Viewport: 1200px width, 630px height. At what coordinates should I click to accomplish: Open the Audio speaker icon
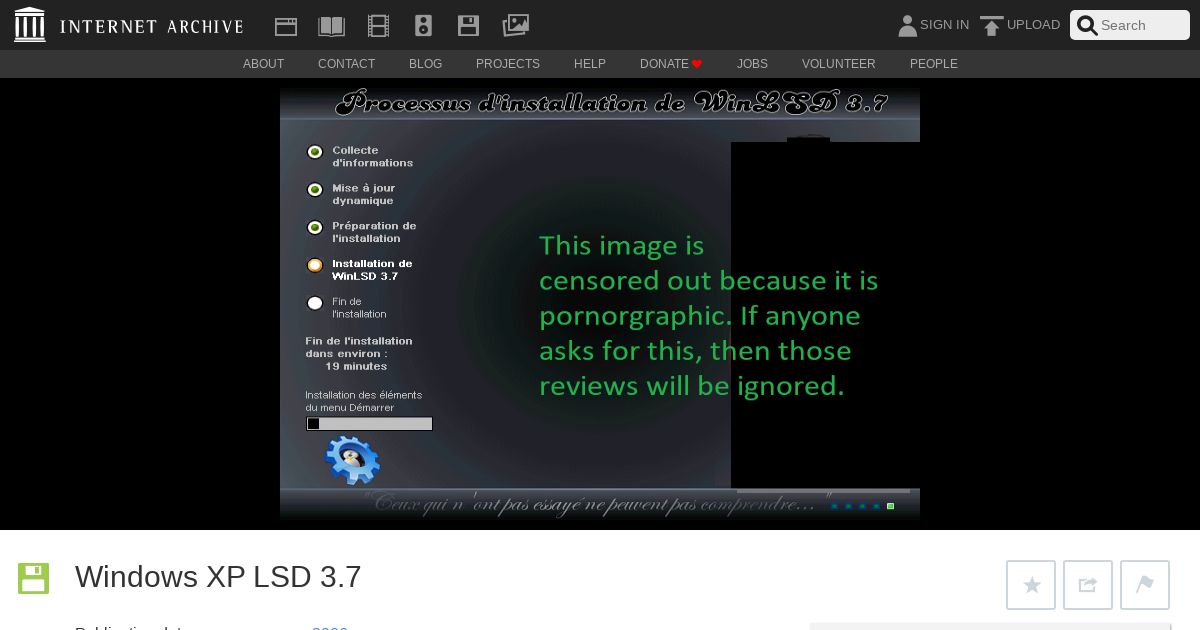423,26
